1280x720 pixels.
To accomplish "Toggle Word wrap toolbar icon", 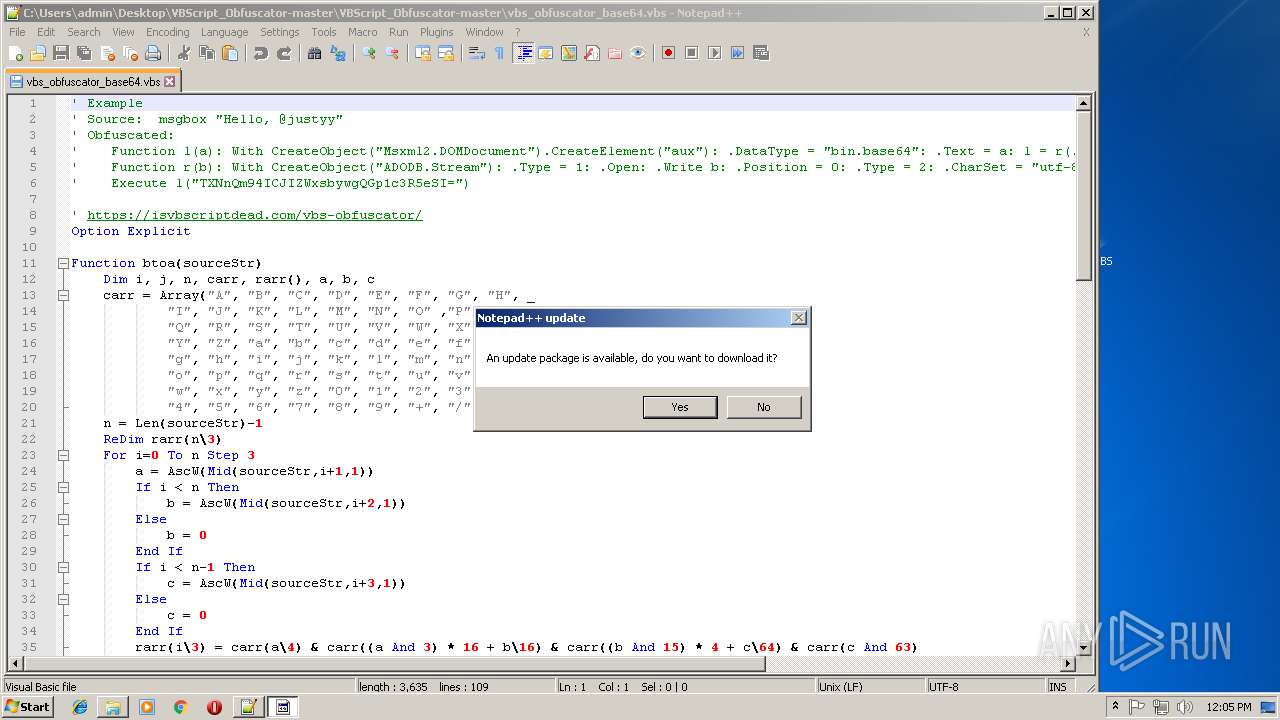I will coord(477,53).
